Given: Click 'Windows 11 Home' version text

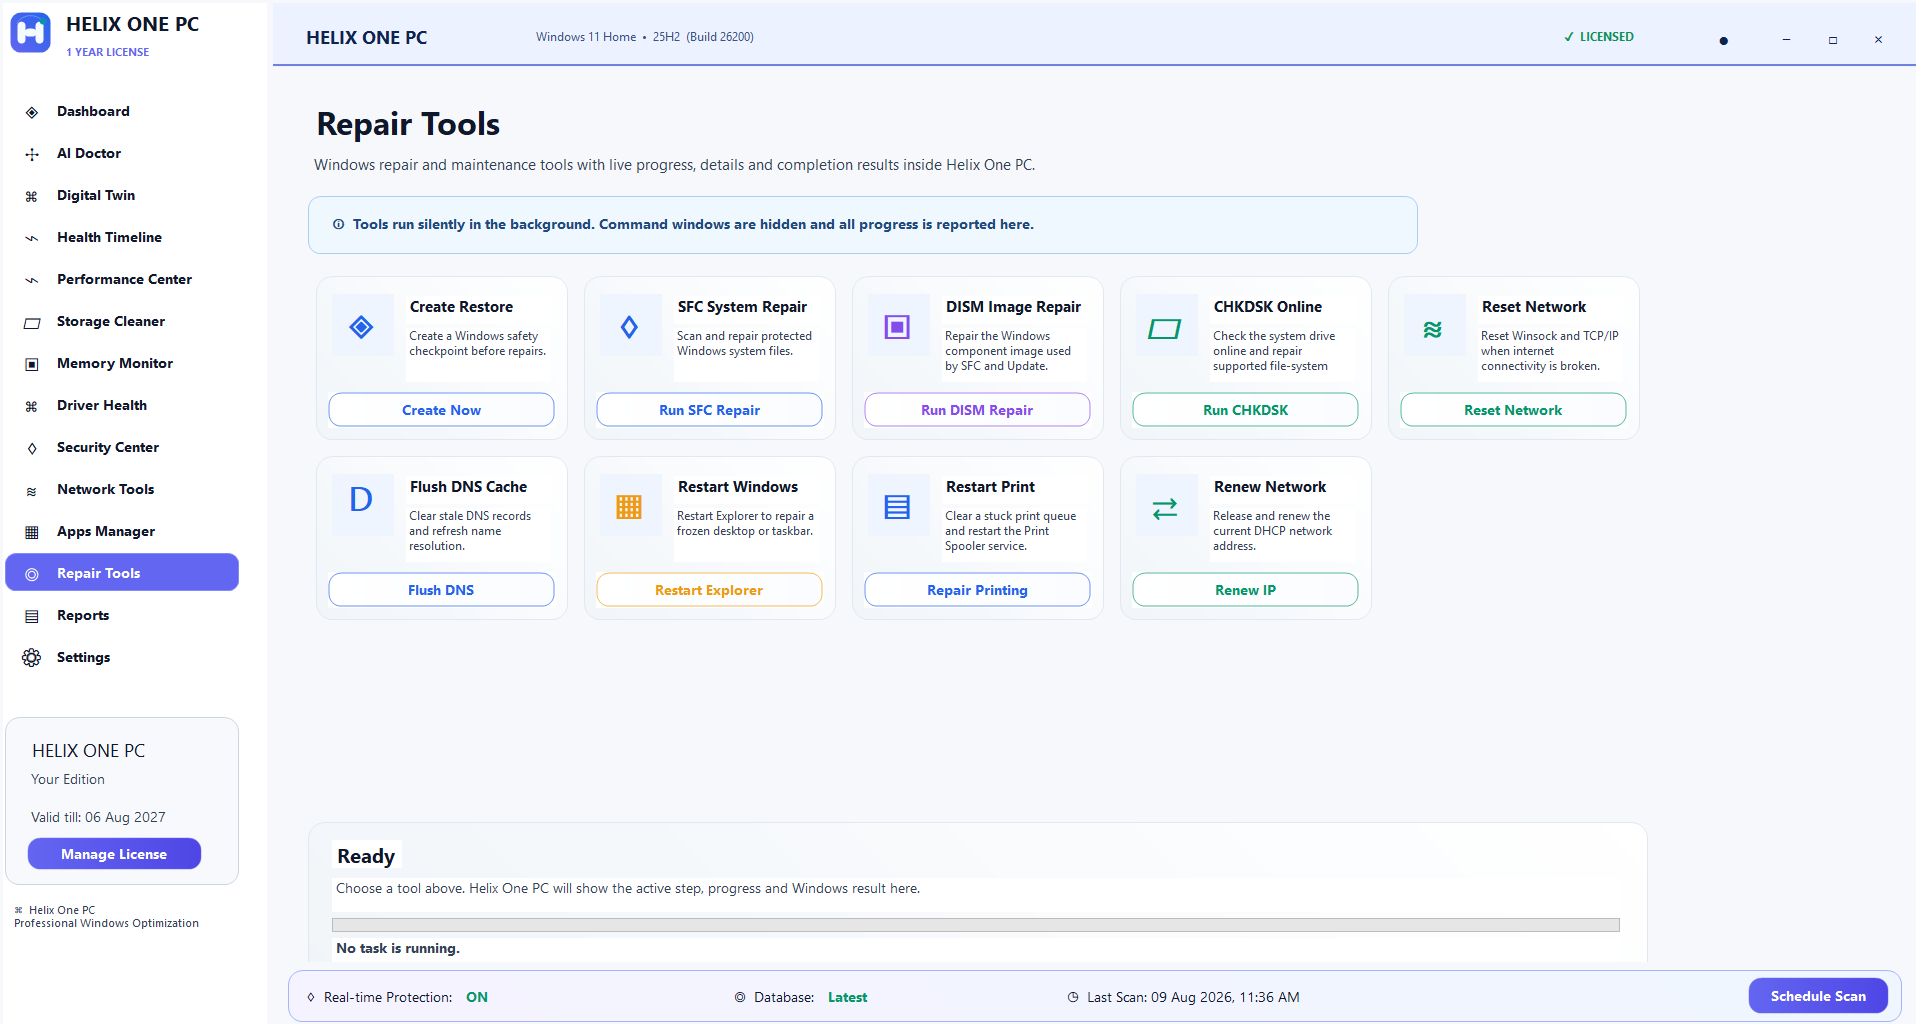Looking at the screenshot, I should coord(586,37).
